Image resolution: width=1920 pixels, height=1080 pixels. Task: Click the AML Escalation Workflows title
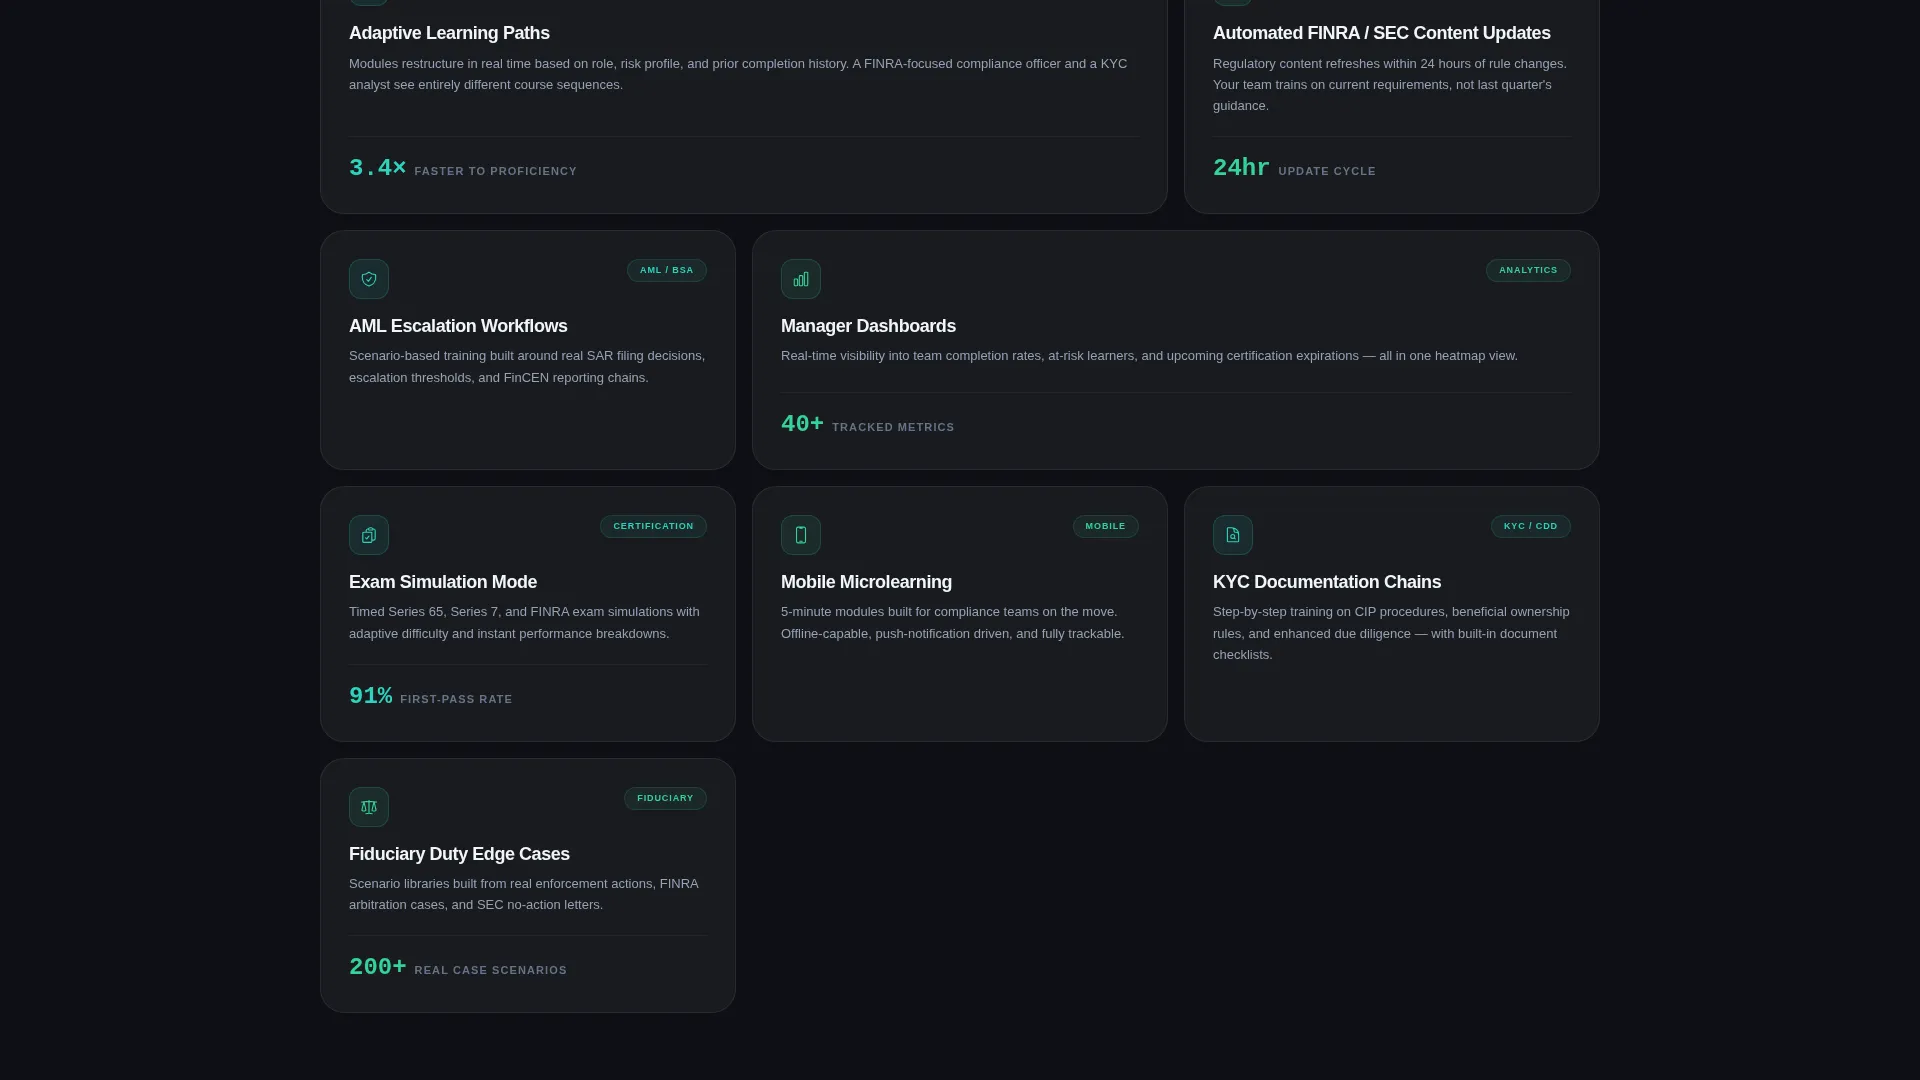[x=458, y=326]
